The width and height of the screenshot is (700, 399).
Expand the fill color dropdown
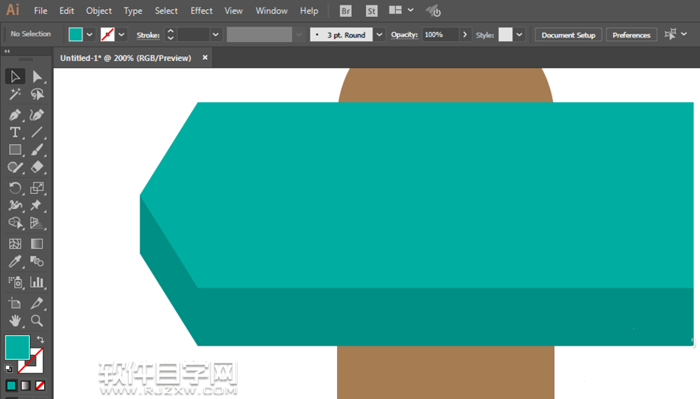[90, 35]
